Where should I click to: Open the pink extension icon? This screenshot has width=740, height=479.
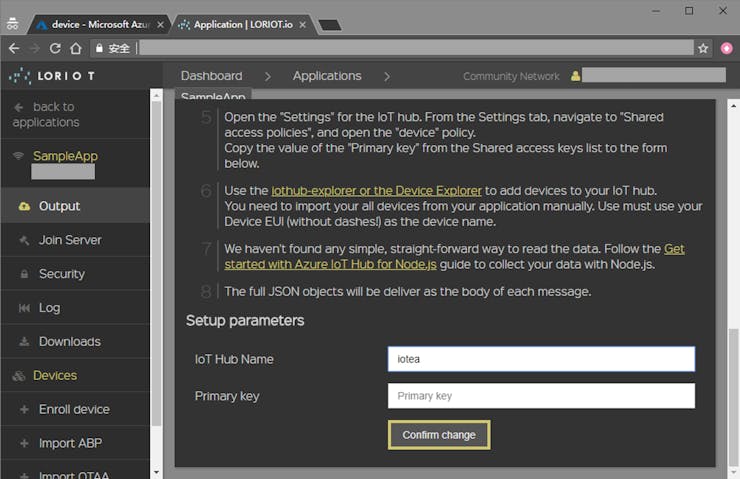[x=726, y=48]
